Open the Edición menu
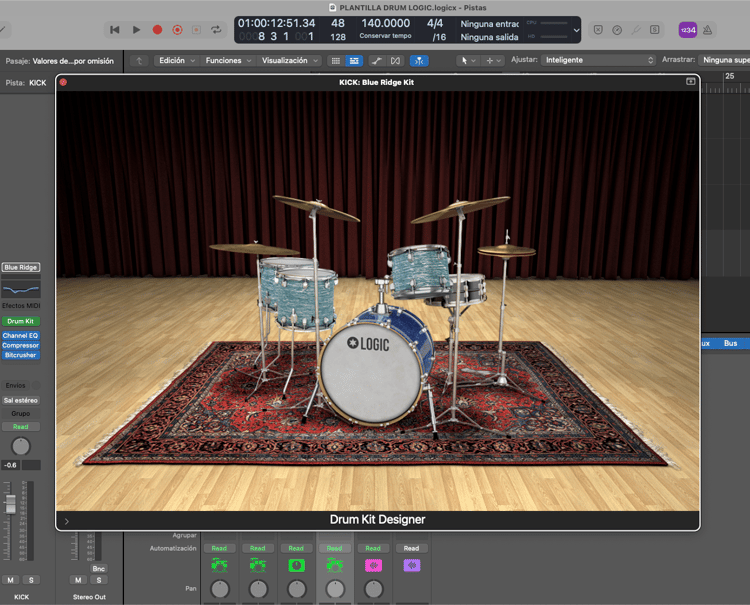Image resolution: width=750 pixels, height=605 pixels. click(177, 61)
